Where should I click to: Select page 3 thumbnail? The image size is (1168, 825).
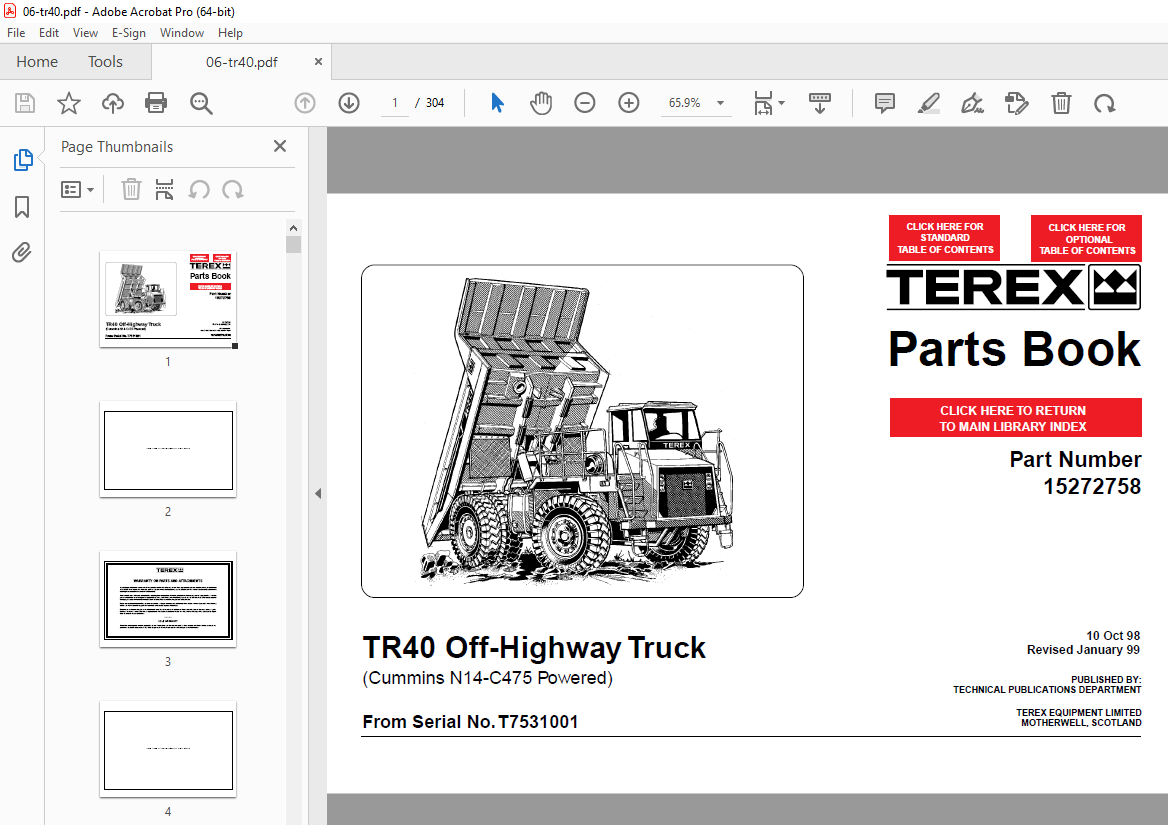coord(168,599)
